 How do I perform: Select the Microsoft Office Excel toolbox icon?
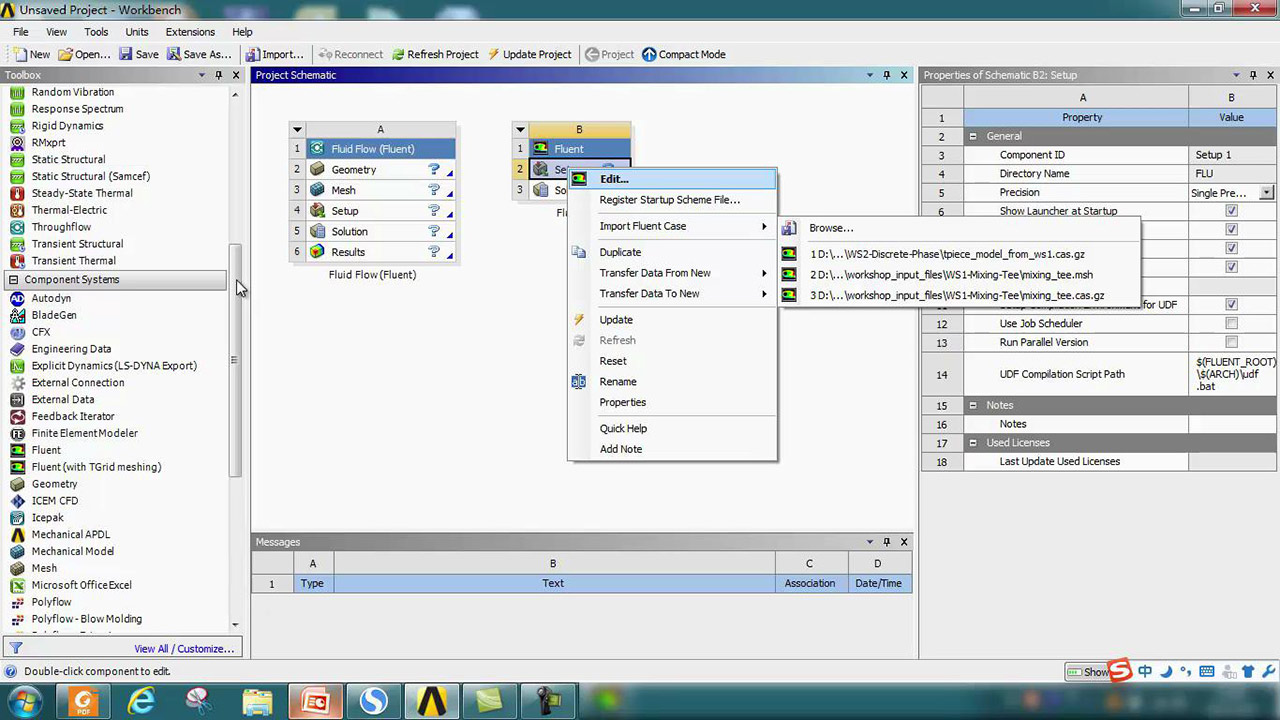(17, 585)
